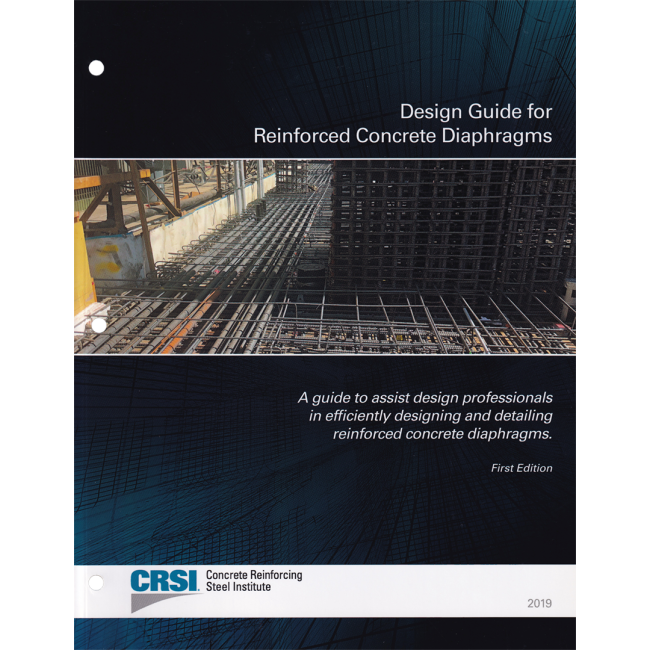The height and width of the screenshot is (650, 650).
Task: Click the "Design Guide for" title line
Action: click(x=476, y=112)
